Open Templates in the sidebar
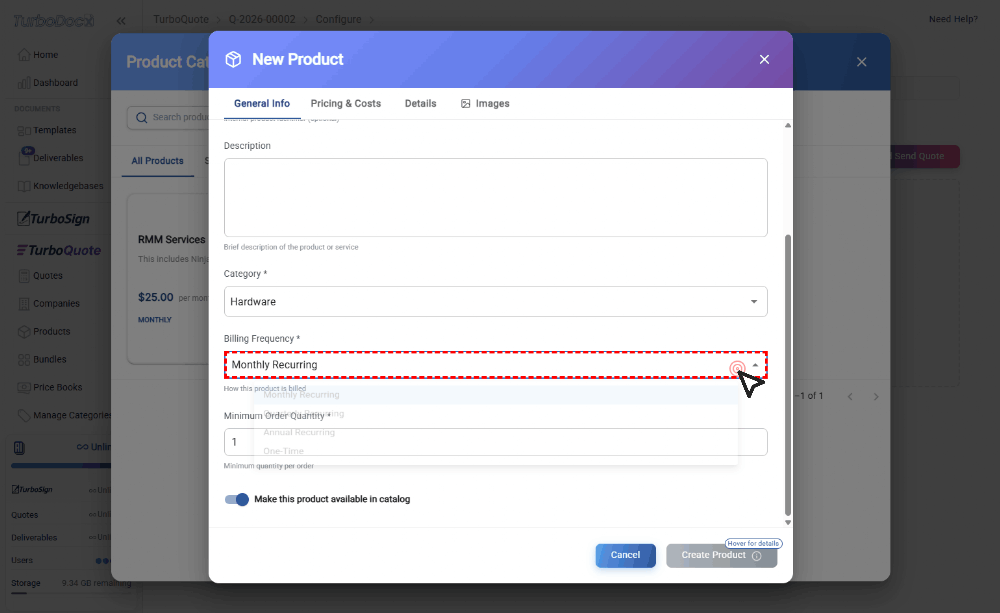Screen dimensions: 1000x613 (x=47, y=130)
